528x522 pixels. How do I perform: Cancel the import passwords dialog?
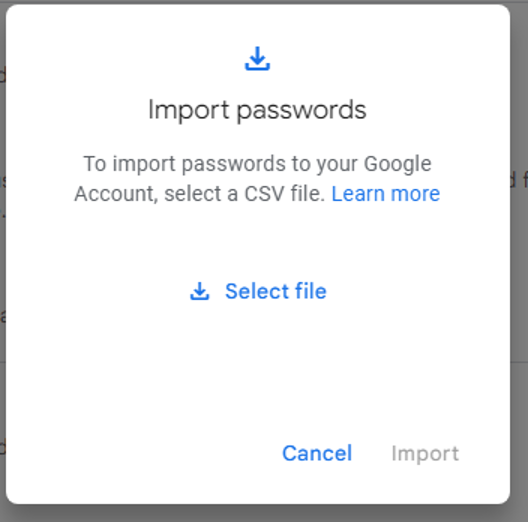point(317,453)
